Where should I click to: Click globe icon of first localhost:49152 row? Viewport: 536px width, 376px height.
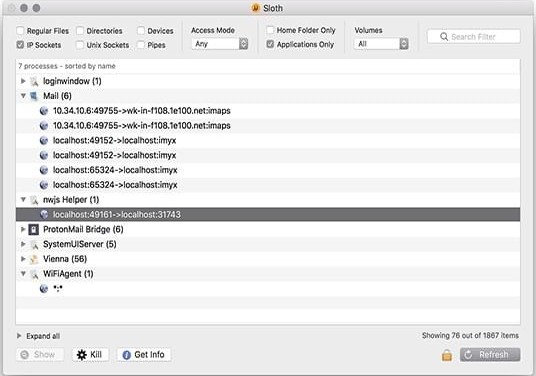pos(44,140)
